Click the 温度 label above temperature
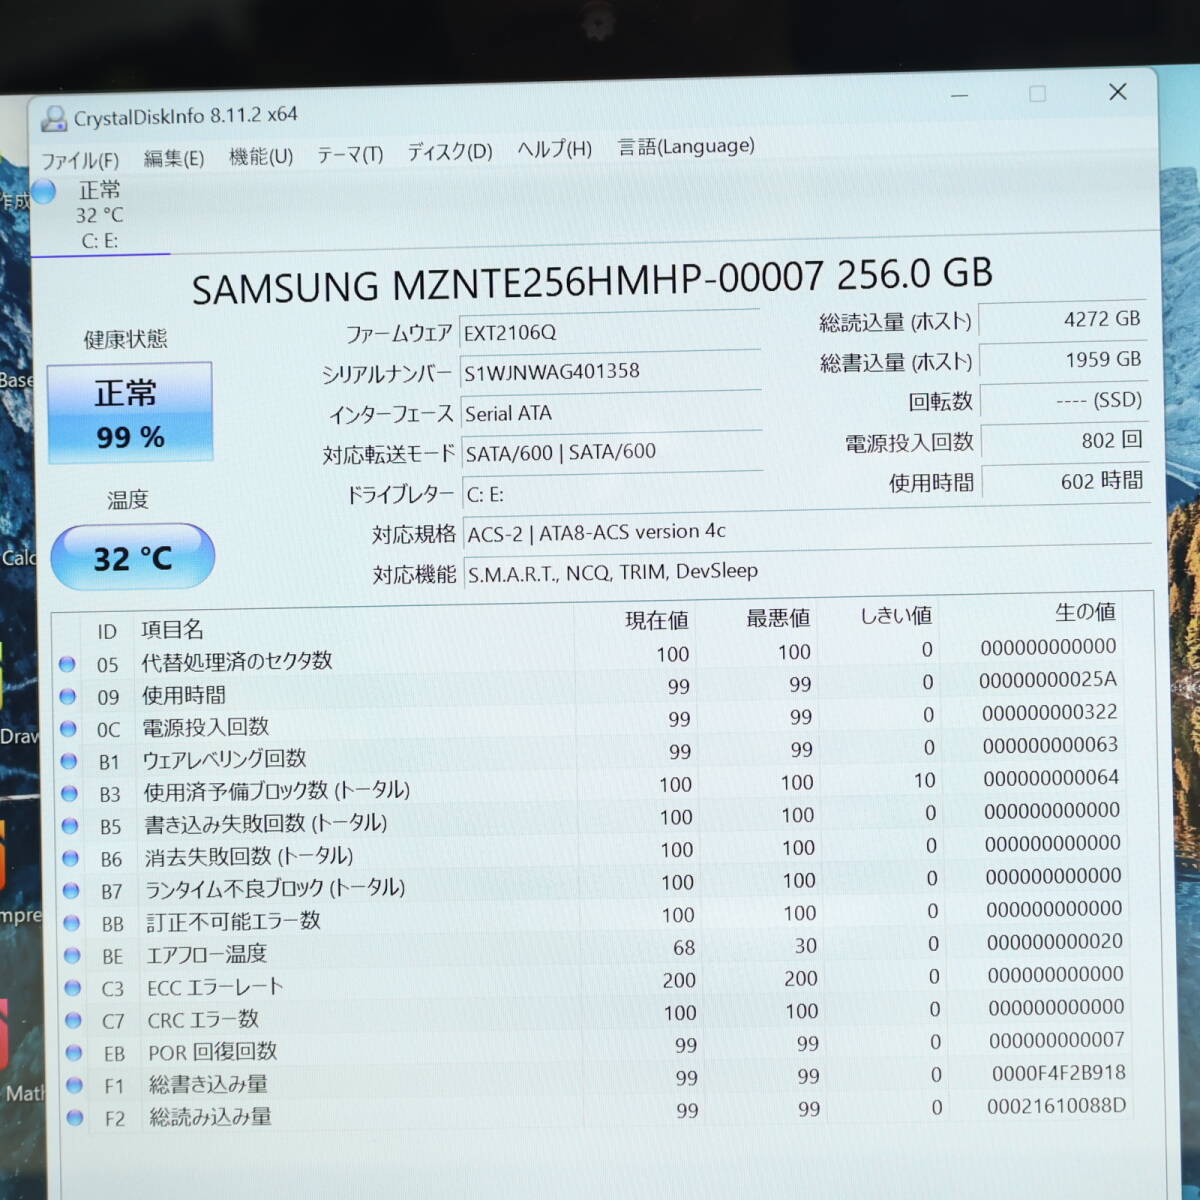The width and height of the screenshot is (1200, 1200). [128, 500]
